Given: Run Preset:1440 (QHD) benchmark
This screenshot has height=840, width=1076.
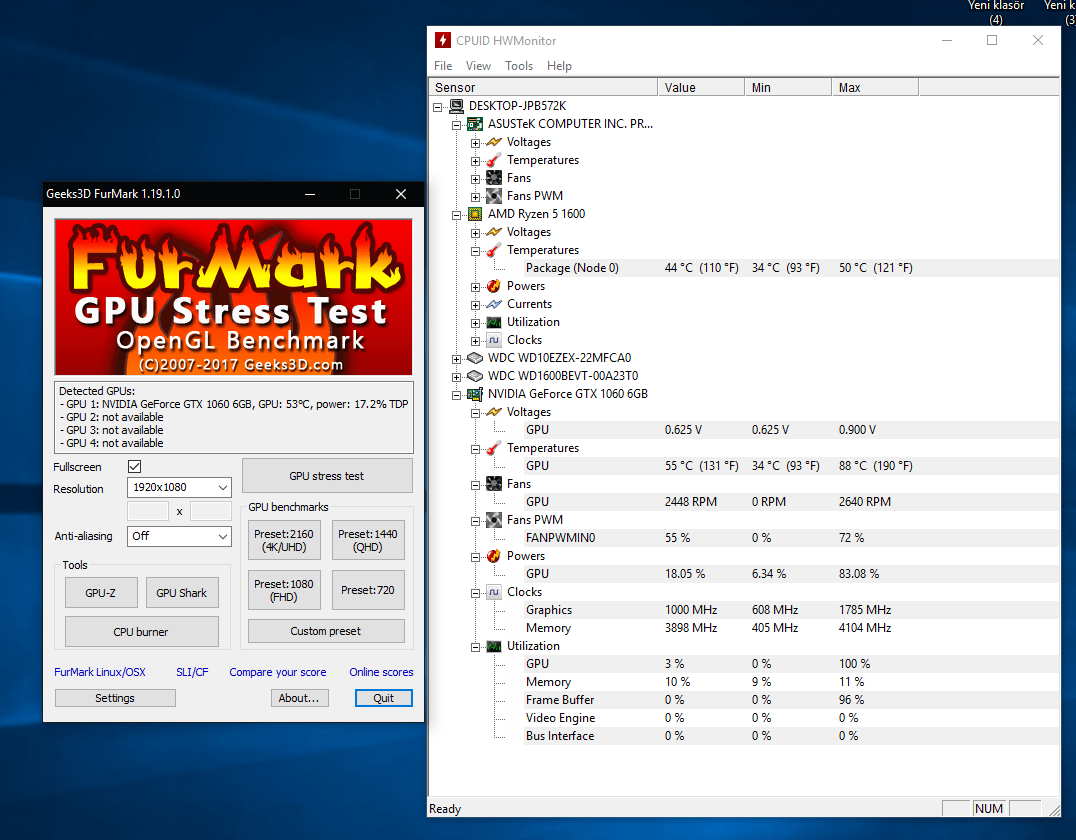Looking at the screenshot, I should (x=368, y=540).
